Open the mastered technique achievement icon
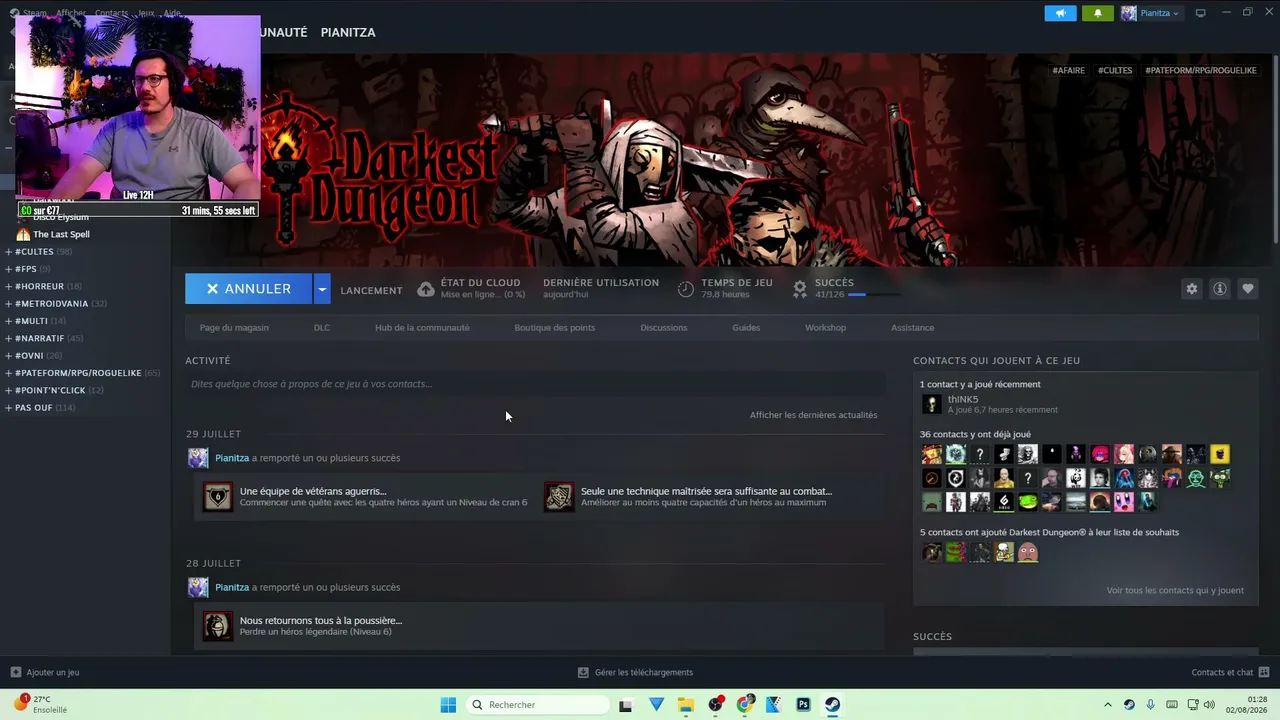1280x720 pixels. pos(559,496)
